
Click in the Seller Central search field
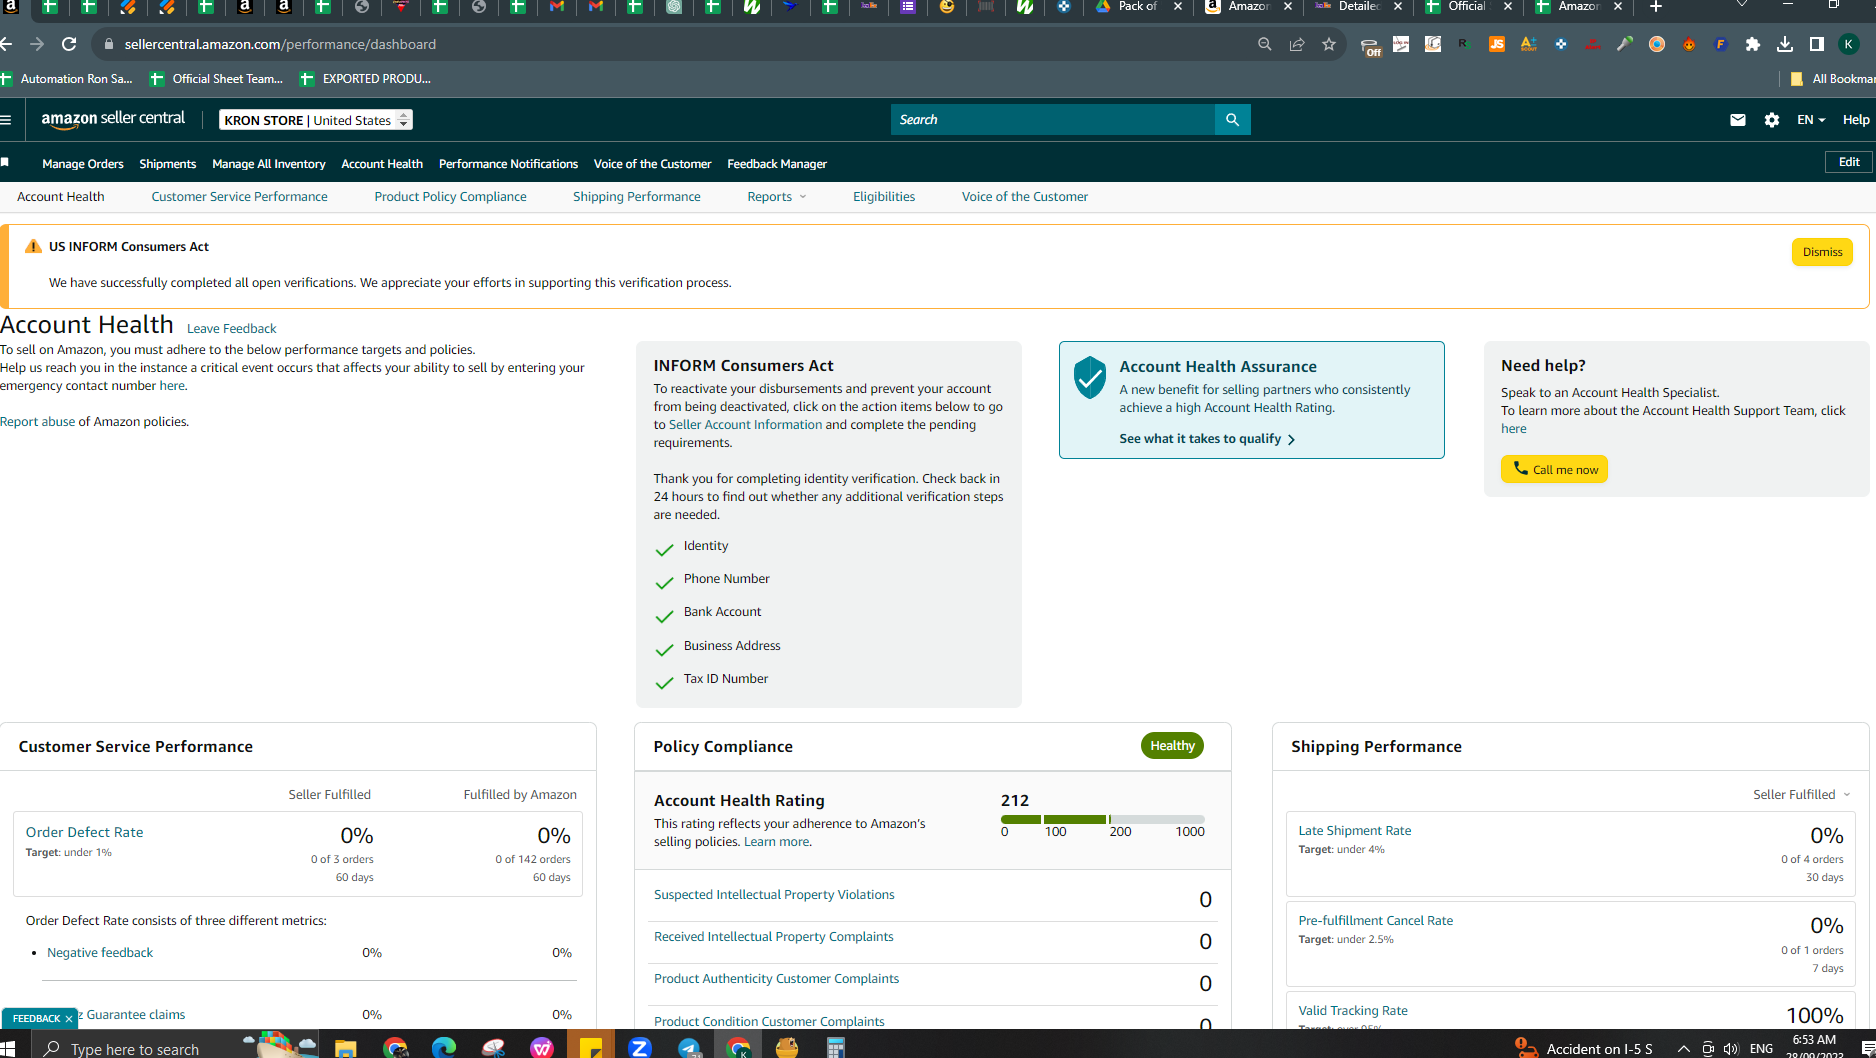click(1053, 120)
